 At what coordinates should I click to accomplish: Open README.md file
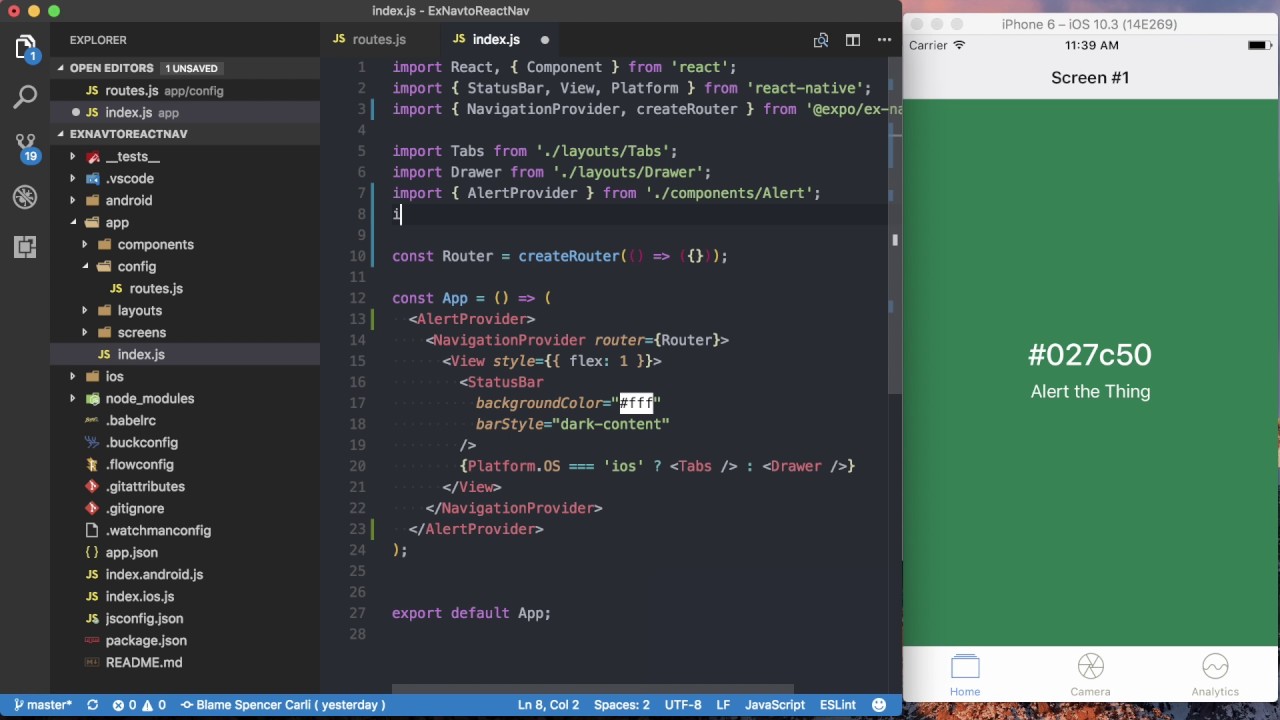(144, 663)
